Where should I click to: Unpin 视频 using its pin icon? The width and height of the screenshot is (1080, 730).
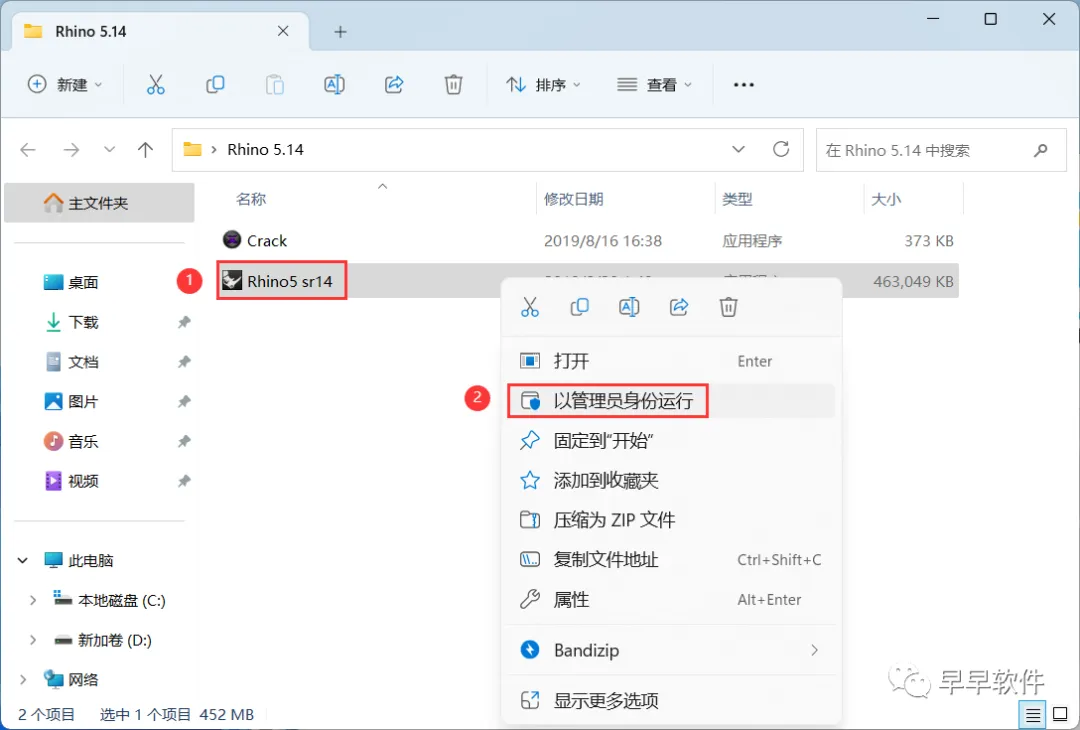click(184, 481)
